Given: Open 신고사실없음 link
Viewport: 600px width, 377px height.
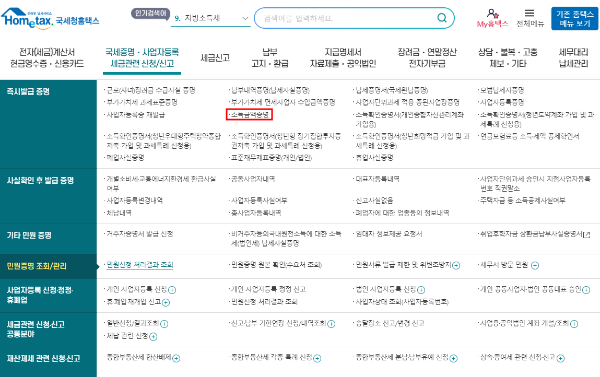Looking at the screenshot, I should coord(374,200).
